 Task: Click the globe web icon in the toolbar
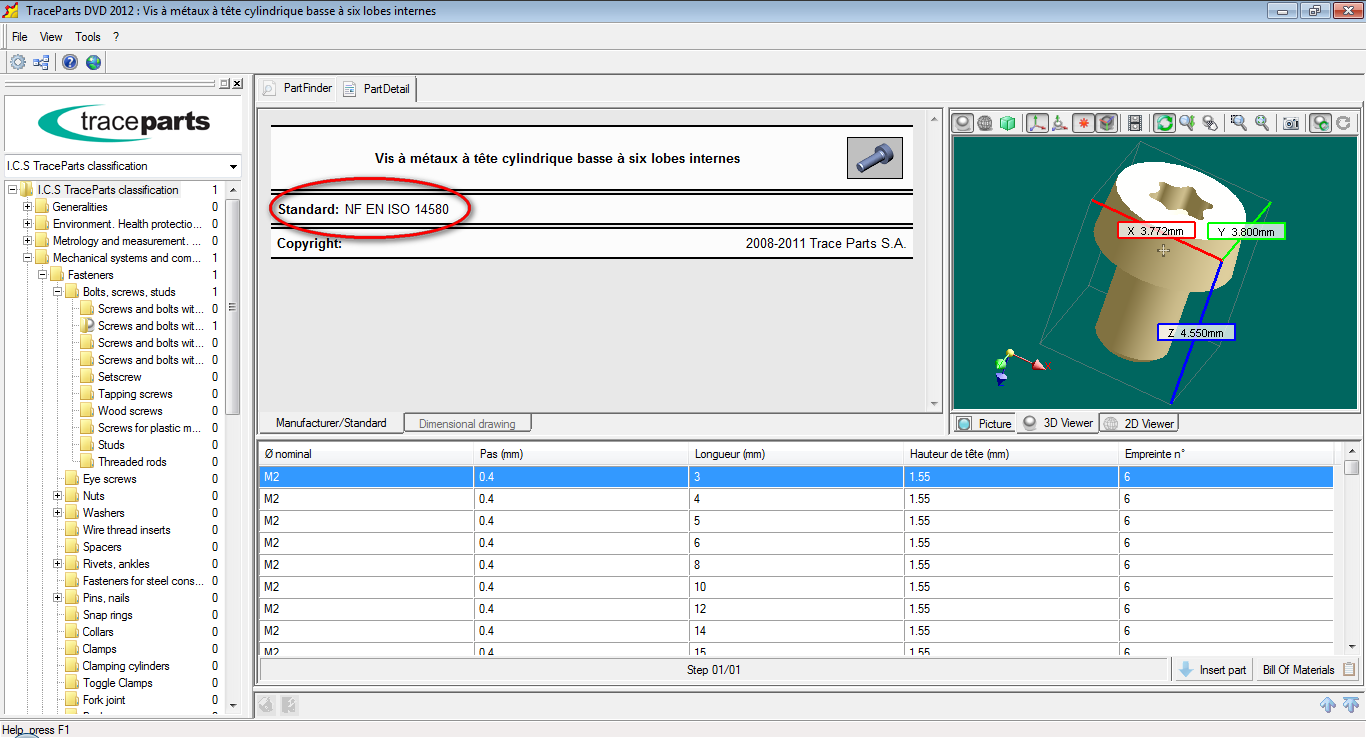(x=93, y=62)
